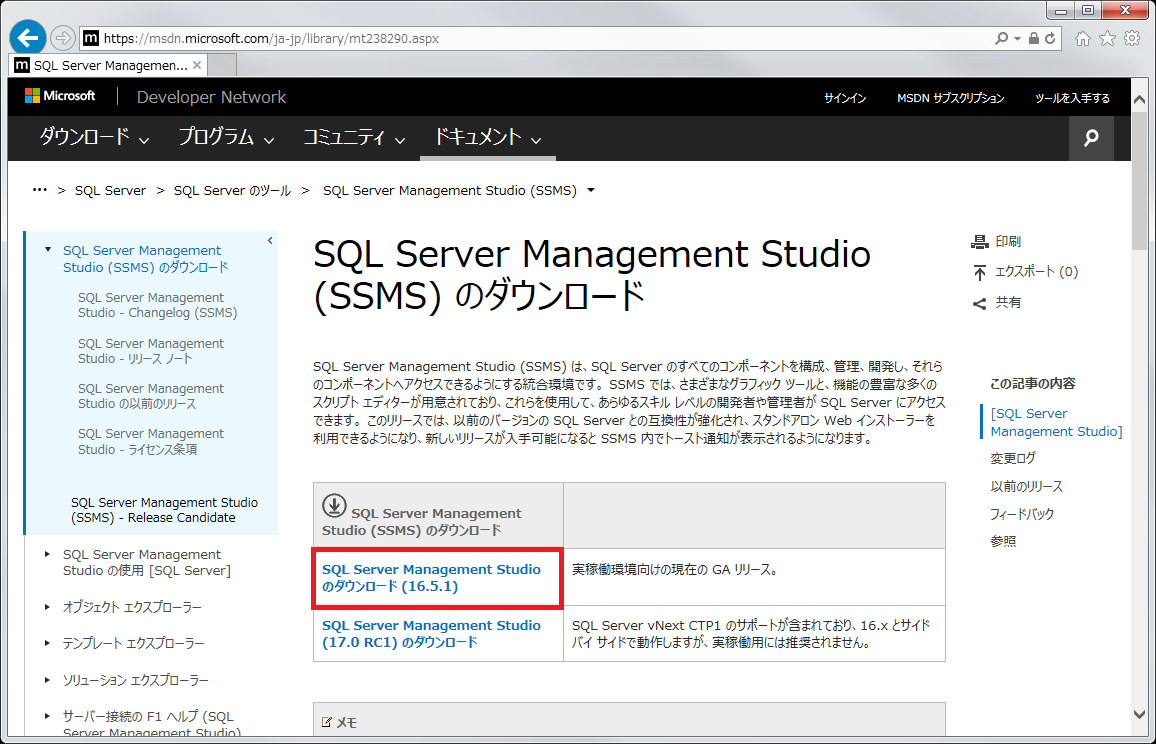This screenshot has height=744, width=1156.
Task: Click the サインイン link
Action: [x=845, y=98]
